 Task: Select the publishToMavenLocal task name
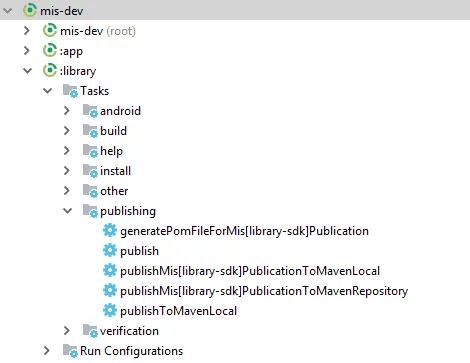[178, 311]
